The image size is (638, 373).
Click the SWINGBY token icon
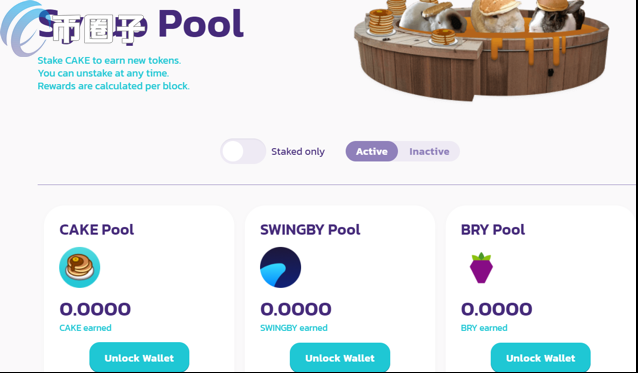pyautogui.click(x=280, y=267)
